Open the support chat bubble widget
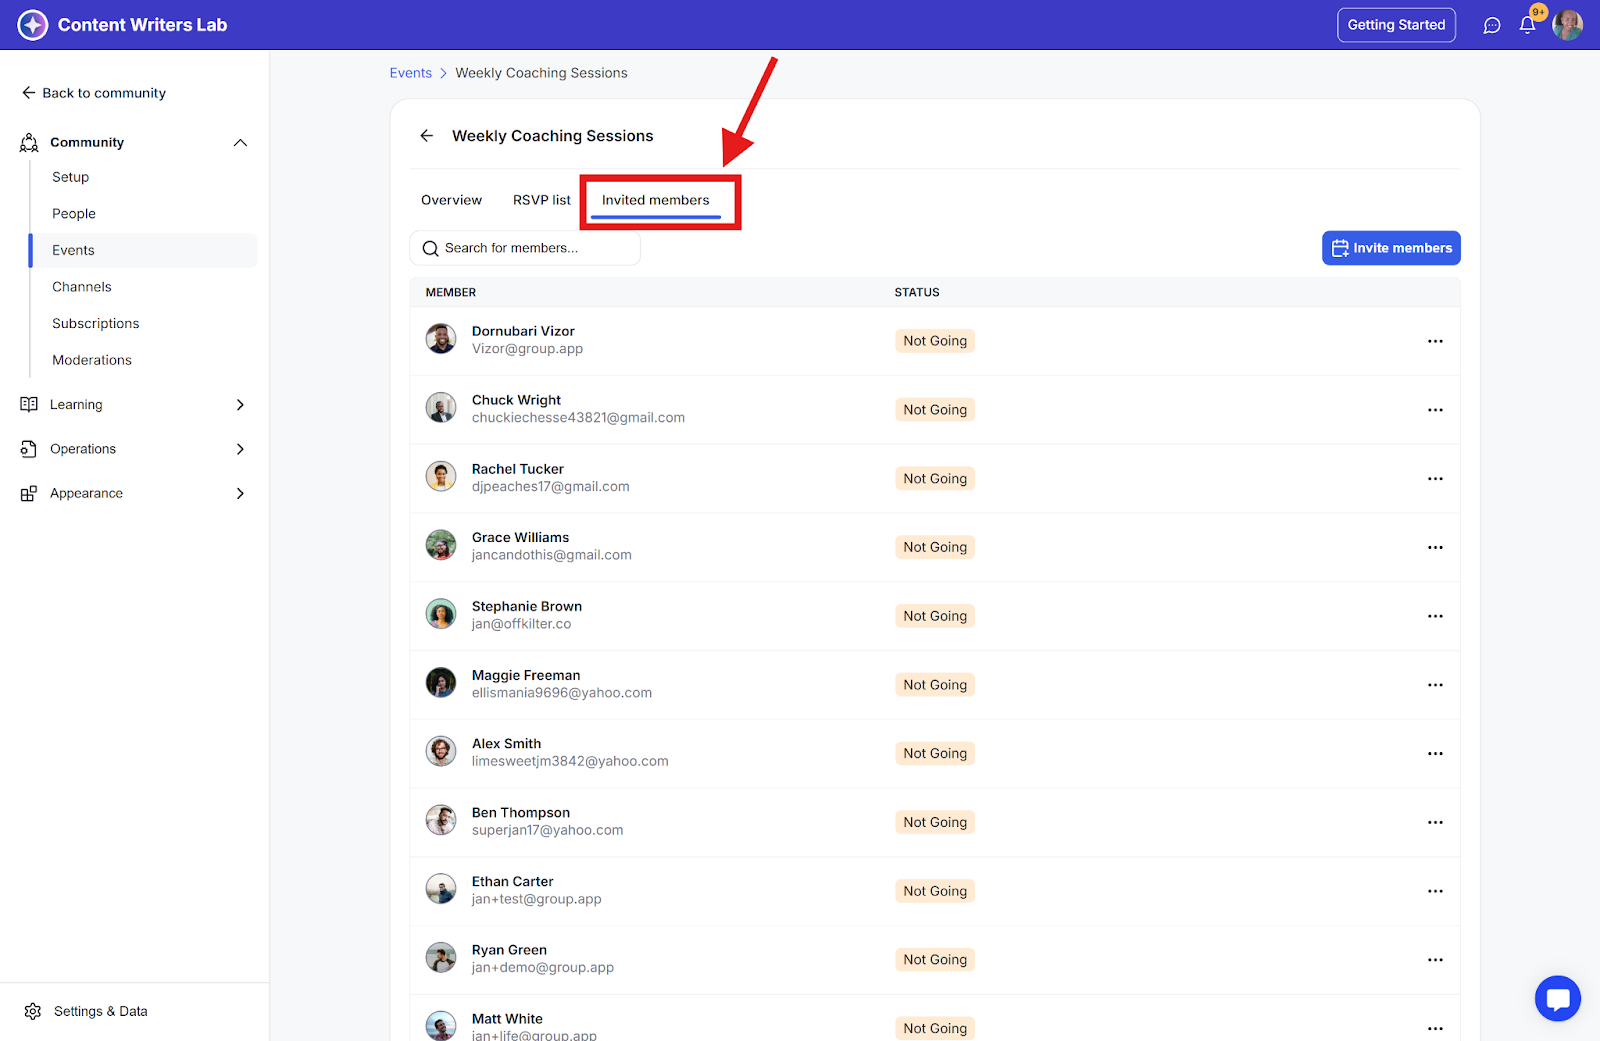Image resolution: width=1600 pixels, height=1041 pixels. [x=1558, y=998]
